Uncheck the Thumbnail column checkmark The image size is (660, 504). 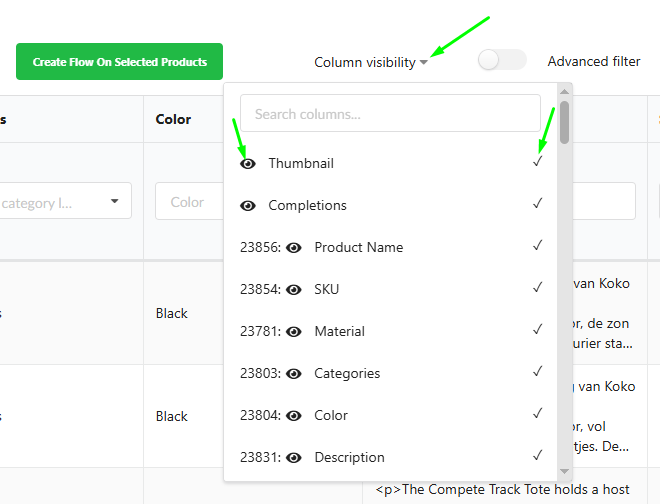point(538,161)
